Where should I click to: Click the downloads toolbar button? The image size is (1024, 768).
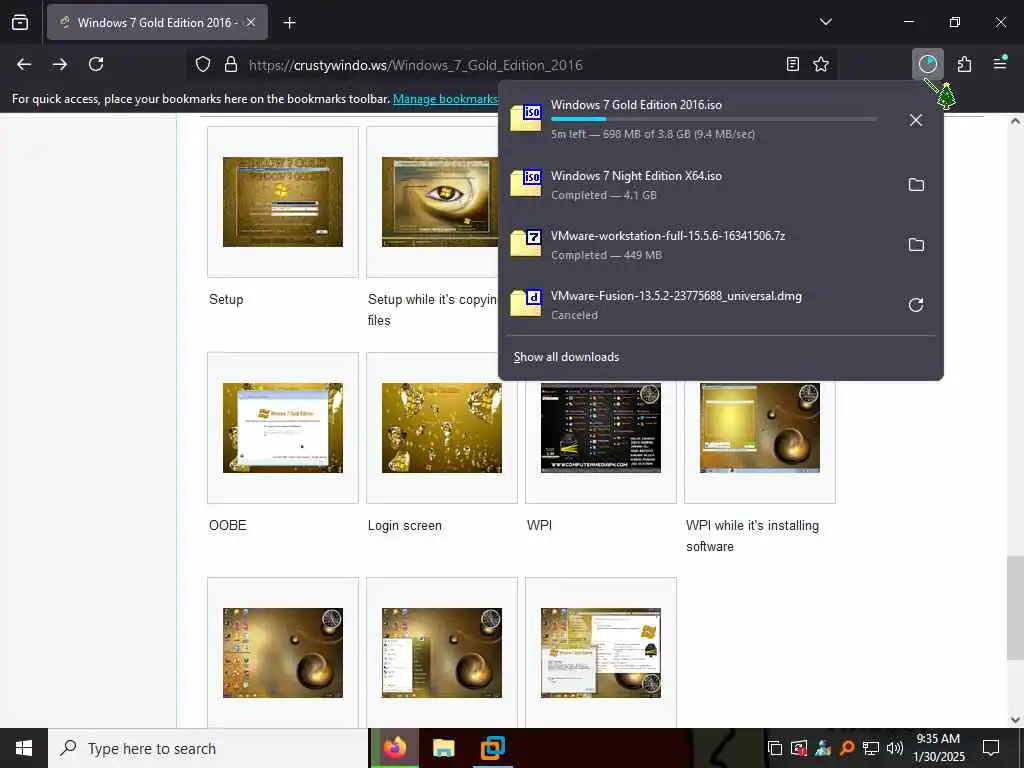pos(928,64)
